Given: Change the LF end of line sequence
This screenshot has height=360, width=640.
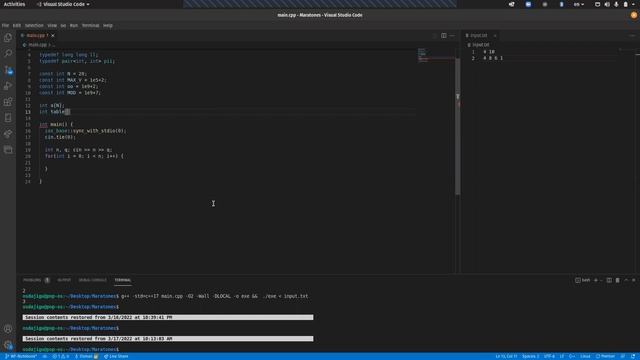Looking at the screenshot, I should (x=562, y=356).
